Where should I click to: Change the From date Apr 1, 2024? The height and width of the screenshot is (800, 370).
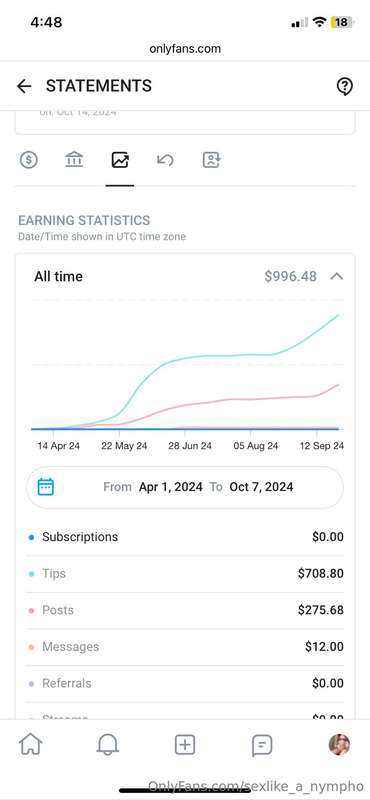[170, 487]
